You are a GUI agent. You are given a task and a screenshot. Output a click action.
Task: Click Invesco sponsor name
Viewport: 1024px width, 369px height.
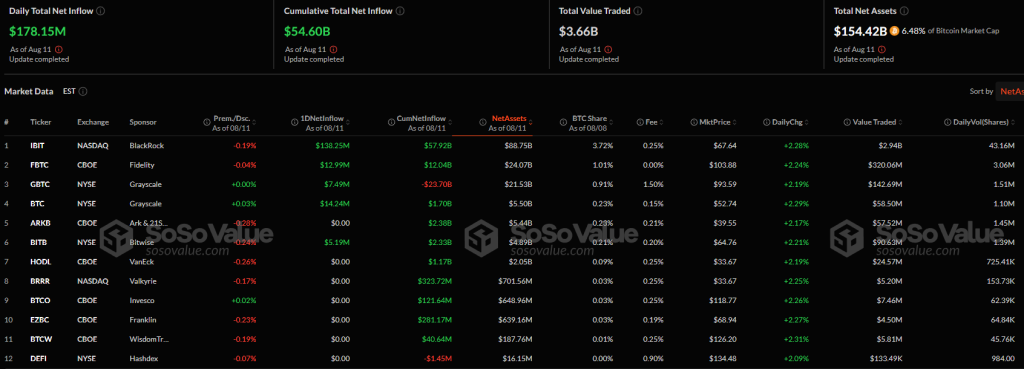142,300
